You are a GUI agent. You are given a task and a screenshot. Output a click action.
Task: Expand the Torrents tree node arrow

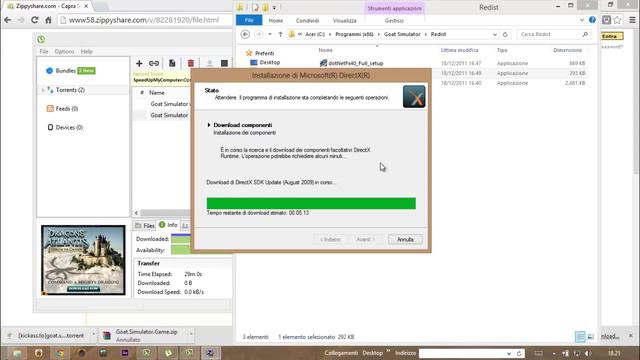42,90
